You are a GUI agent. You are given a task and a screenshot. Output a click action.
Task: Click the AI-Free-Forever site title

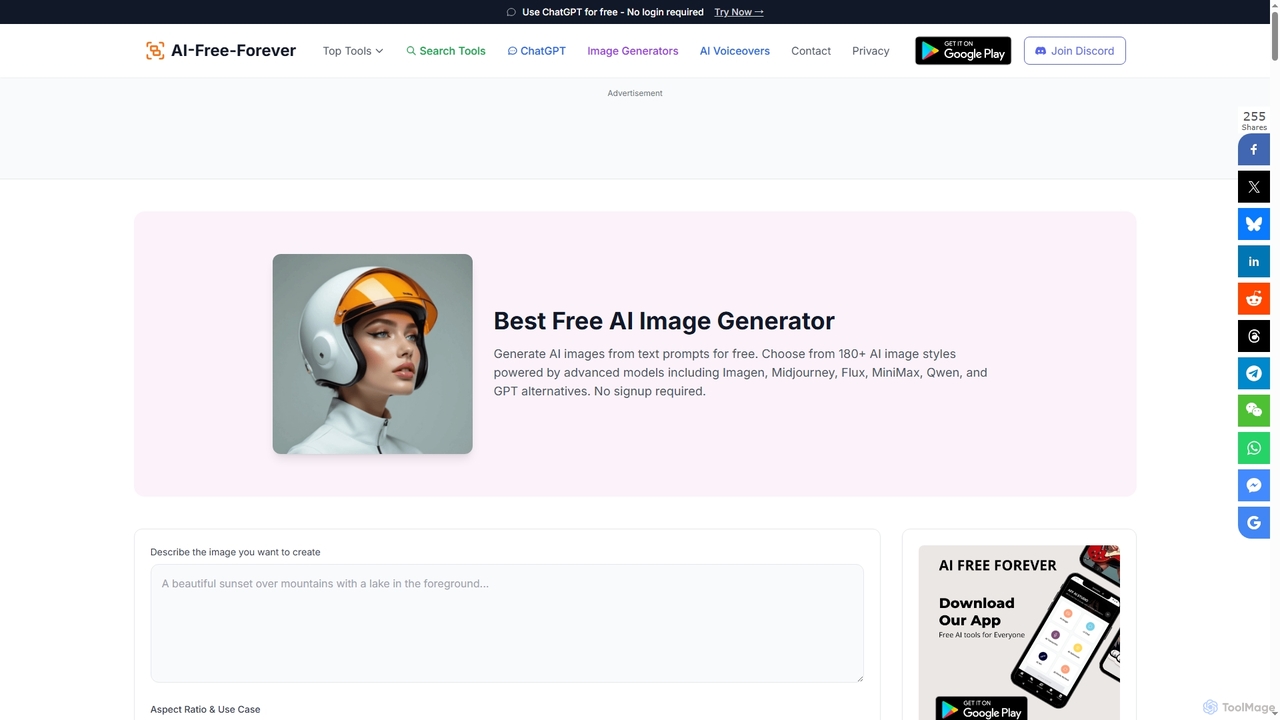pyautogui.click(x=233, y=51)
